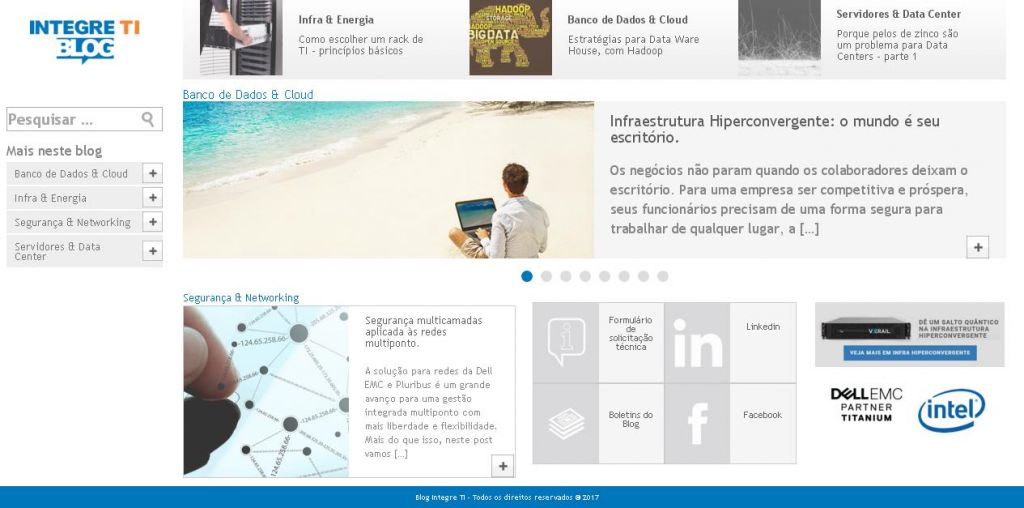
Task: Click the server rack thumbnail
Action: coord(241,37)
